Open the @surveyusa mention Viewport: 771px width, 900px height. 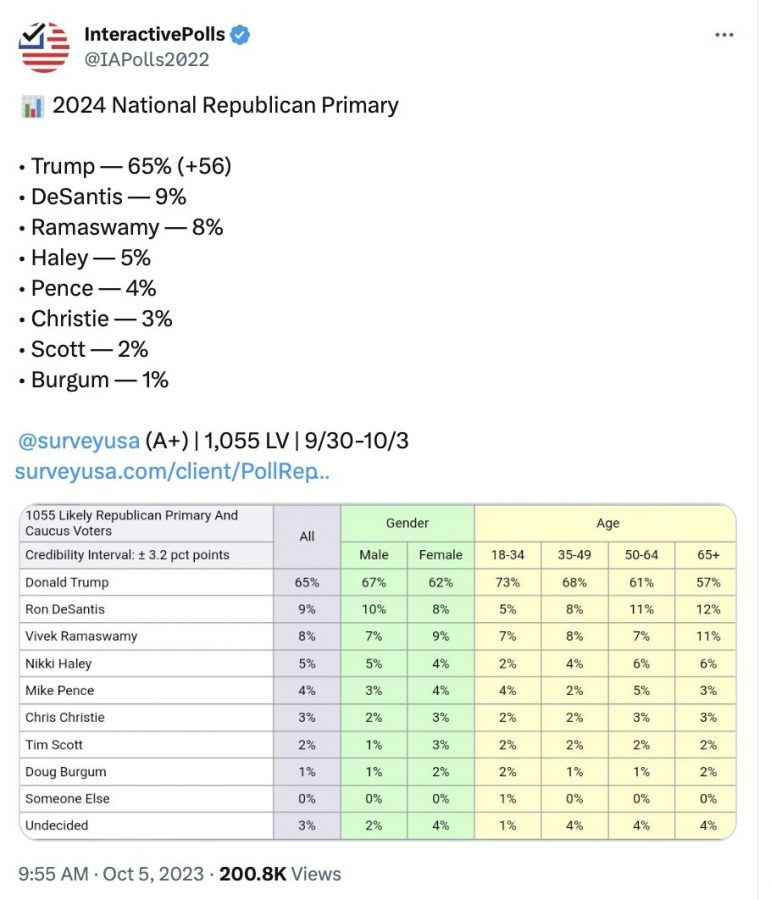pos(77,440)
